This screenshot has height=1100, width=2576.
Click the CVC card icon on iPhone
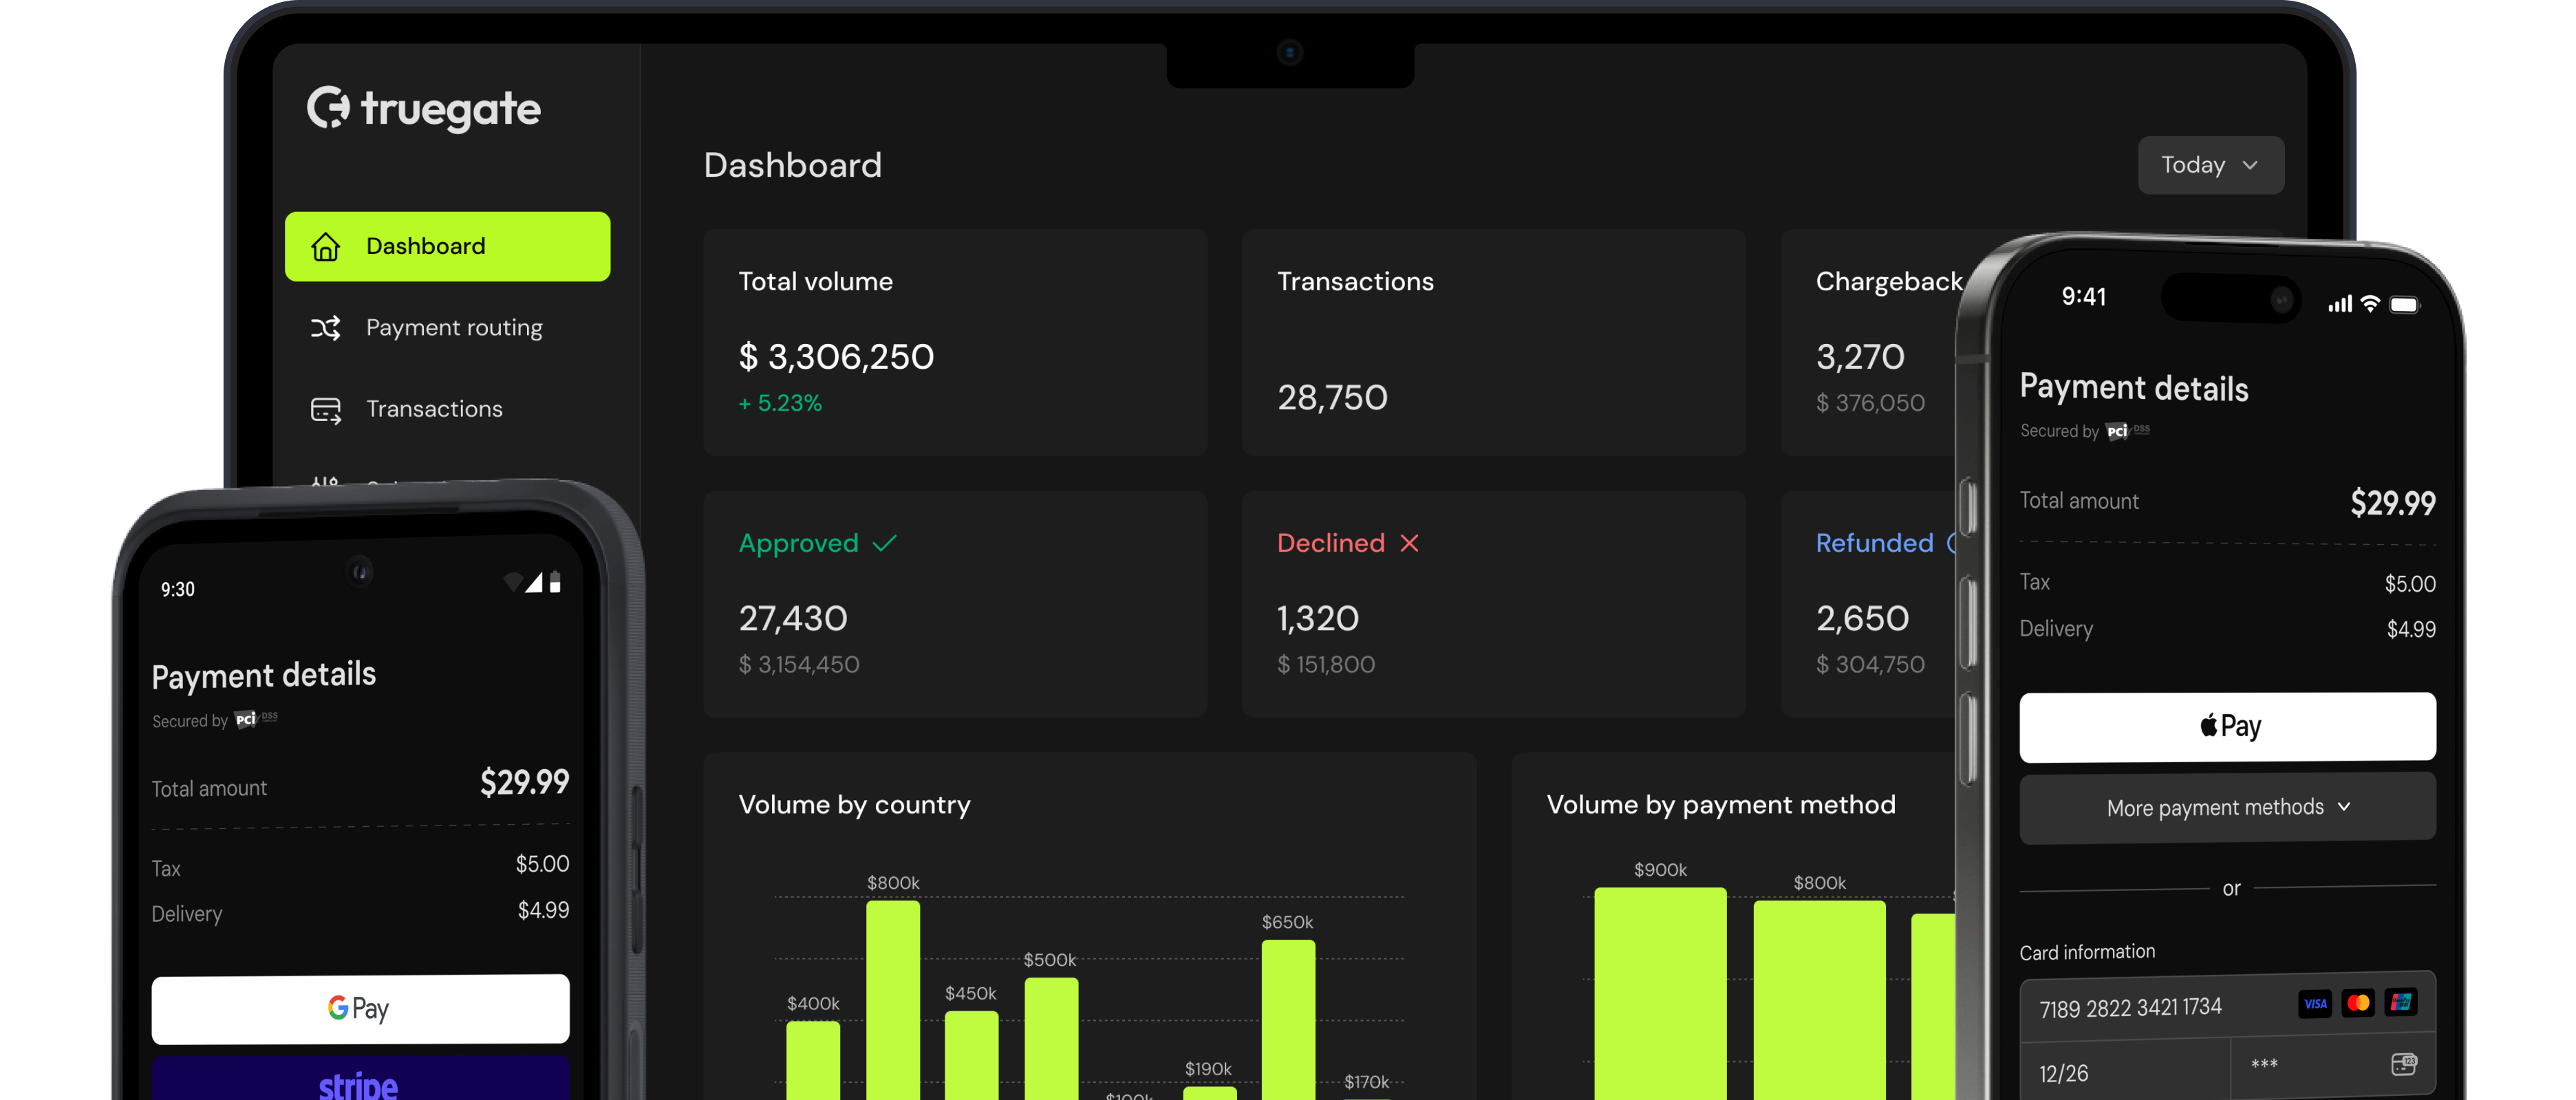pyautogui.click(x=2404, y=1064)
